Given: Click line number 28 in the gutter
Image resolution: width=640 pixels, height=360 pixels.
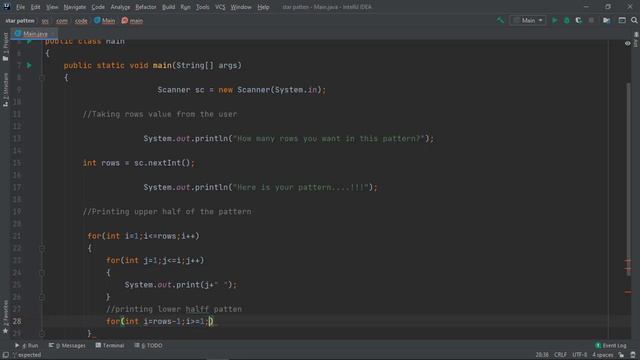Looking at the screenshot, I should click(17, 321).
